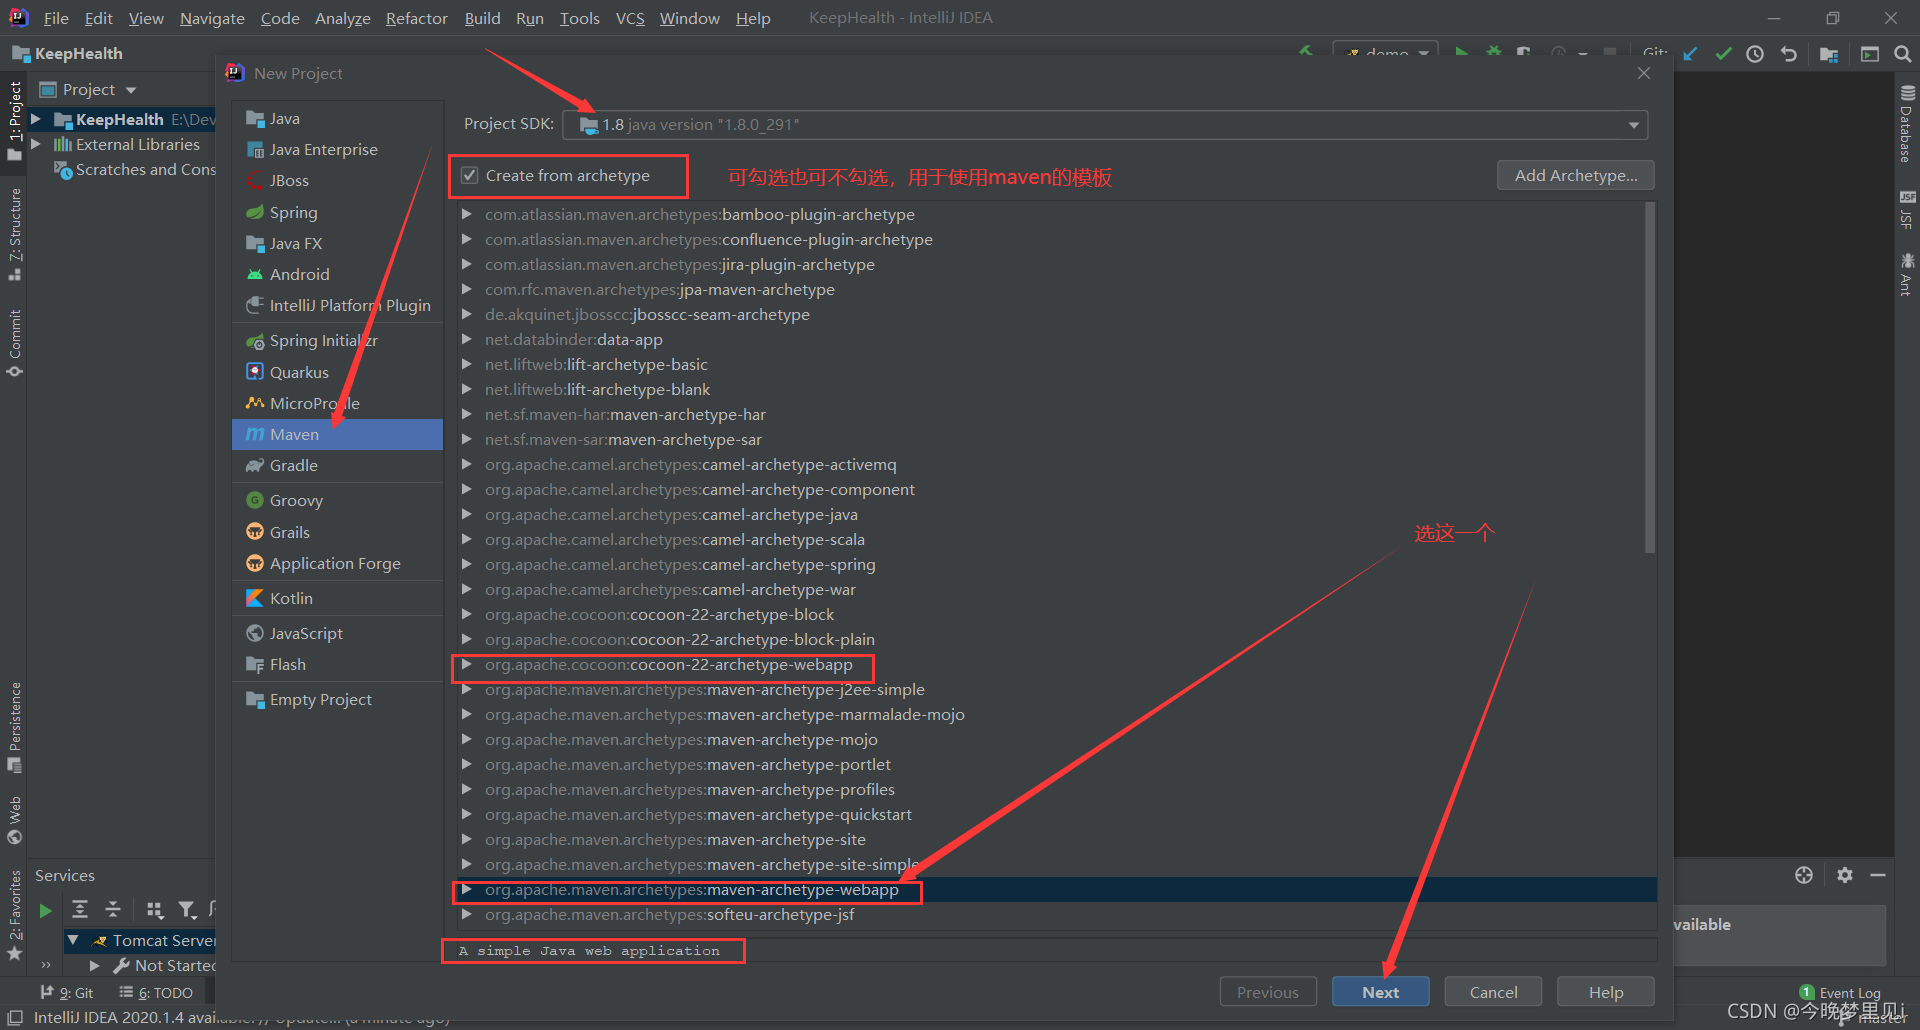Image resolution: width=1920 pixels, height=1030 pixels.
Task: Open the Commit tool window
Action: [x=15, y=343]
